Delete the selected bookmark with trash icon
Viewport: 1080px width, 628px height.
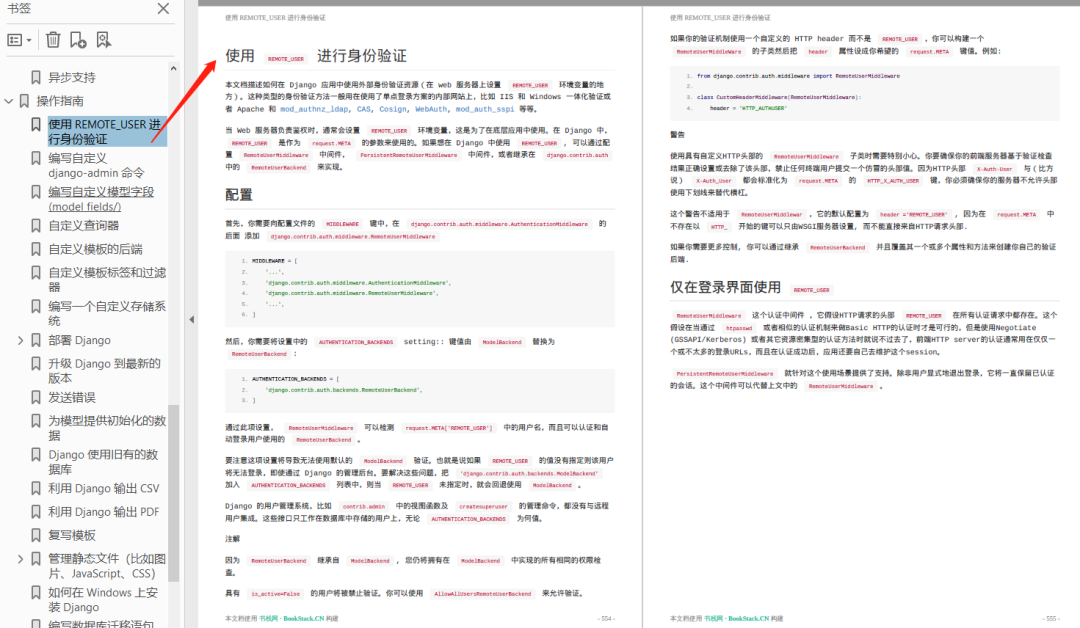53,40
